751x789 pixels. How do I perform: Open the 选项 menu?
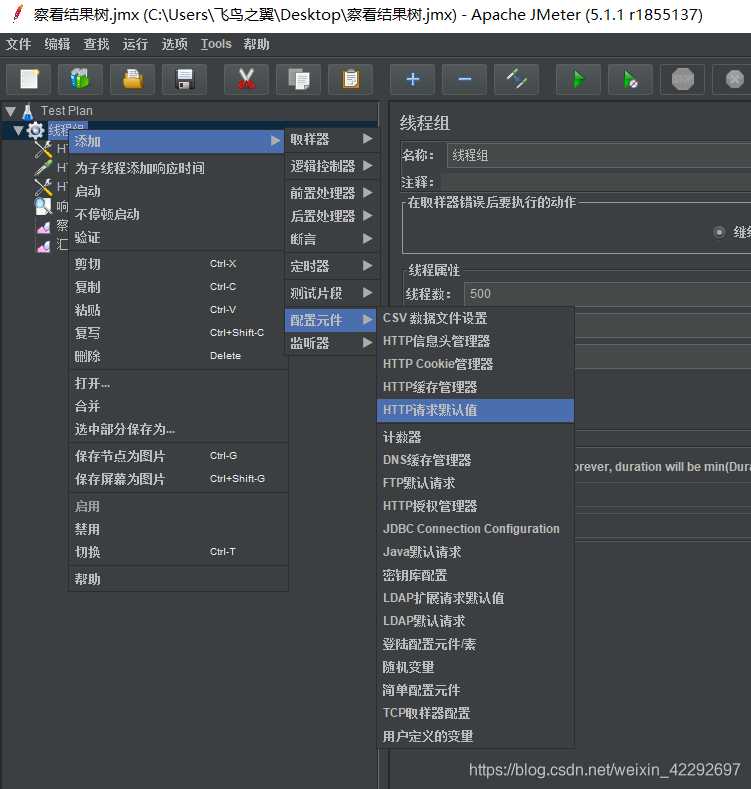coord(175,44)
